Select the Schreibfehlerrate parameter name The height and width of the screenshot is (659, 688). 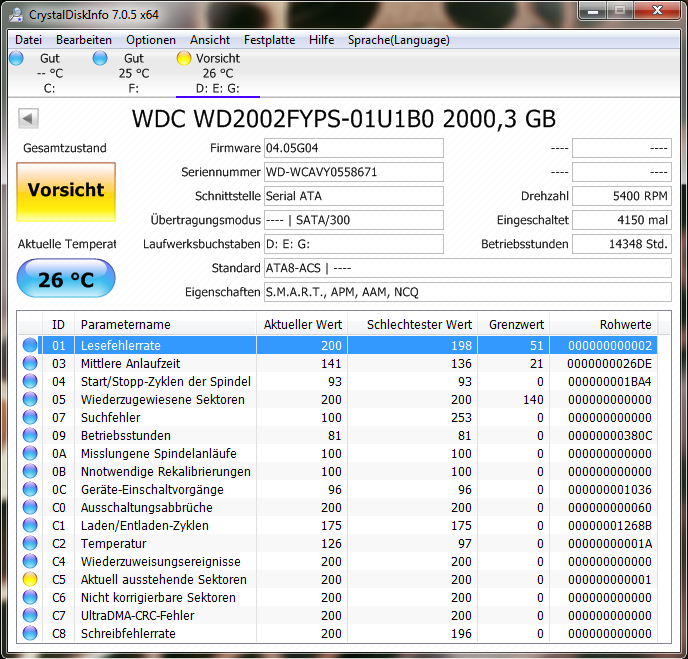coord(128,634)
